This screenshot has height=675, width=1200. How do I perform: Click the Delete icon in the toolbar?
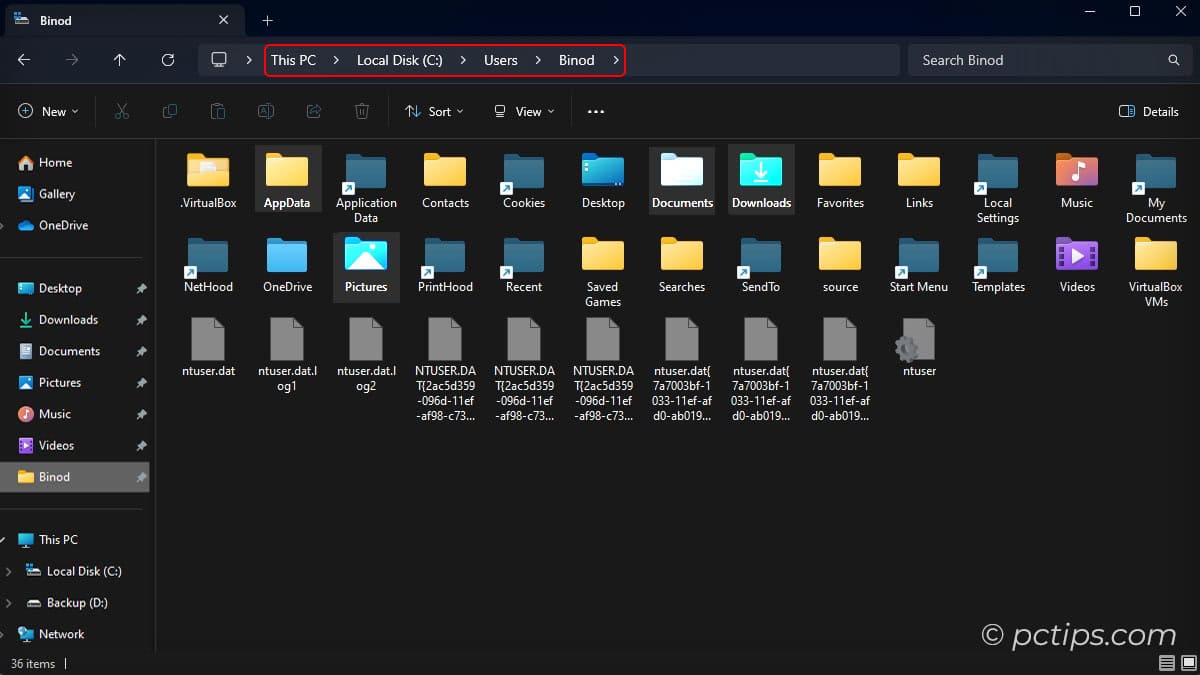pyautogui.click(x=361, y=111)
